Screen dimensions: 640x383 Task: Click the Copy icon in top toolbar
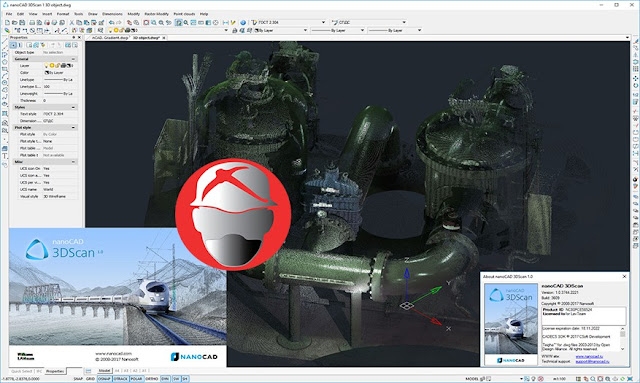click(79, 22)
